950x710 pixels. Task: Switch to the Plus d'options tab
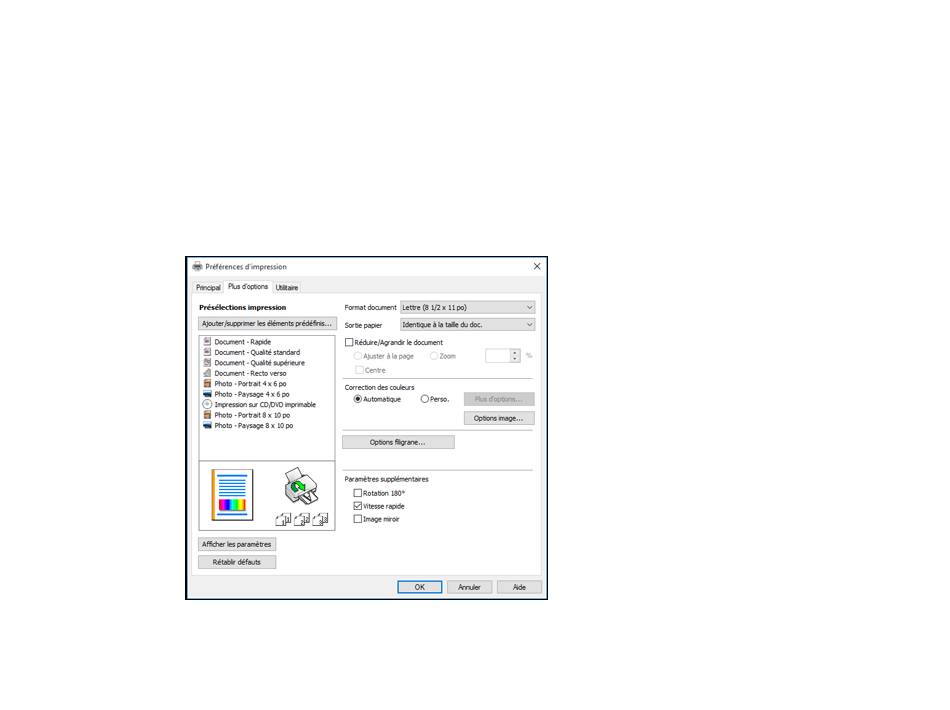pyautogui.click(x=248, y=287)
